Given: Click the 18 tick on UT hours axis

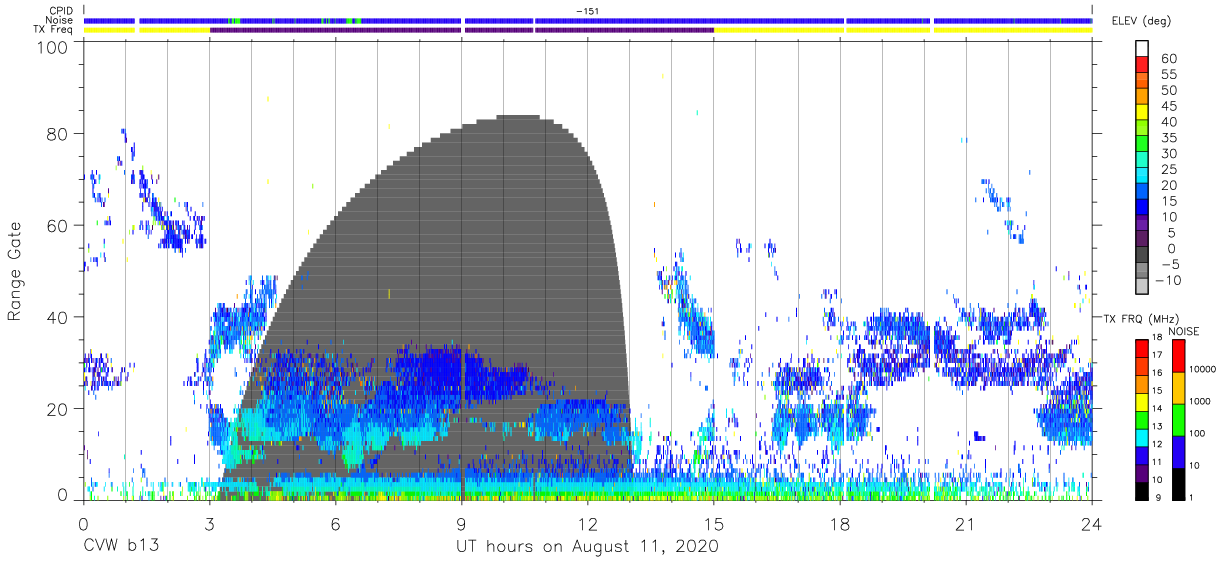Looking at the screenshot, I should (x=839, y=525).
